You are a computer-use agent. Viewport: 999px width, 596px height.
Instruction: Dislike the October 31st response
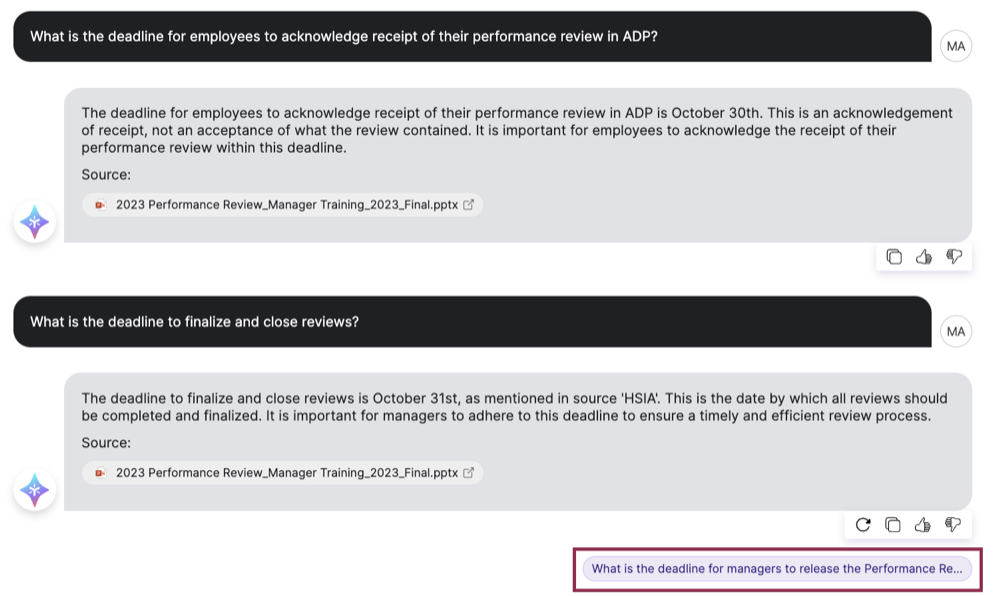[953, 525]
